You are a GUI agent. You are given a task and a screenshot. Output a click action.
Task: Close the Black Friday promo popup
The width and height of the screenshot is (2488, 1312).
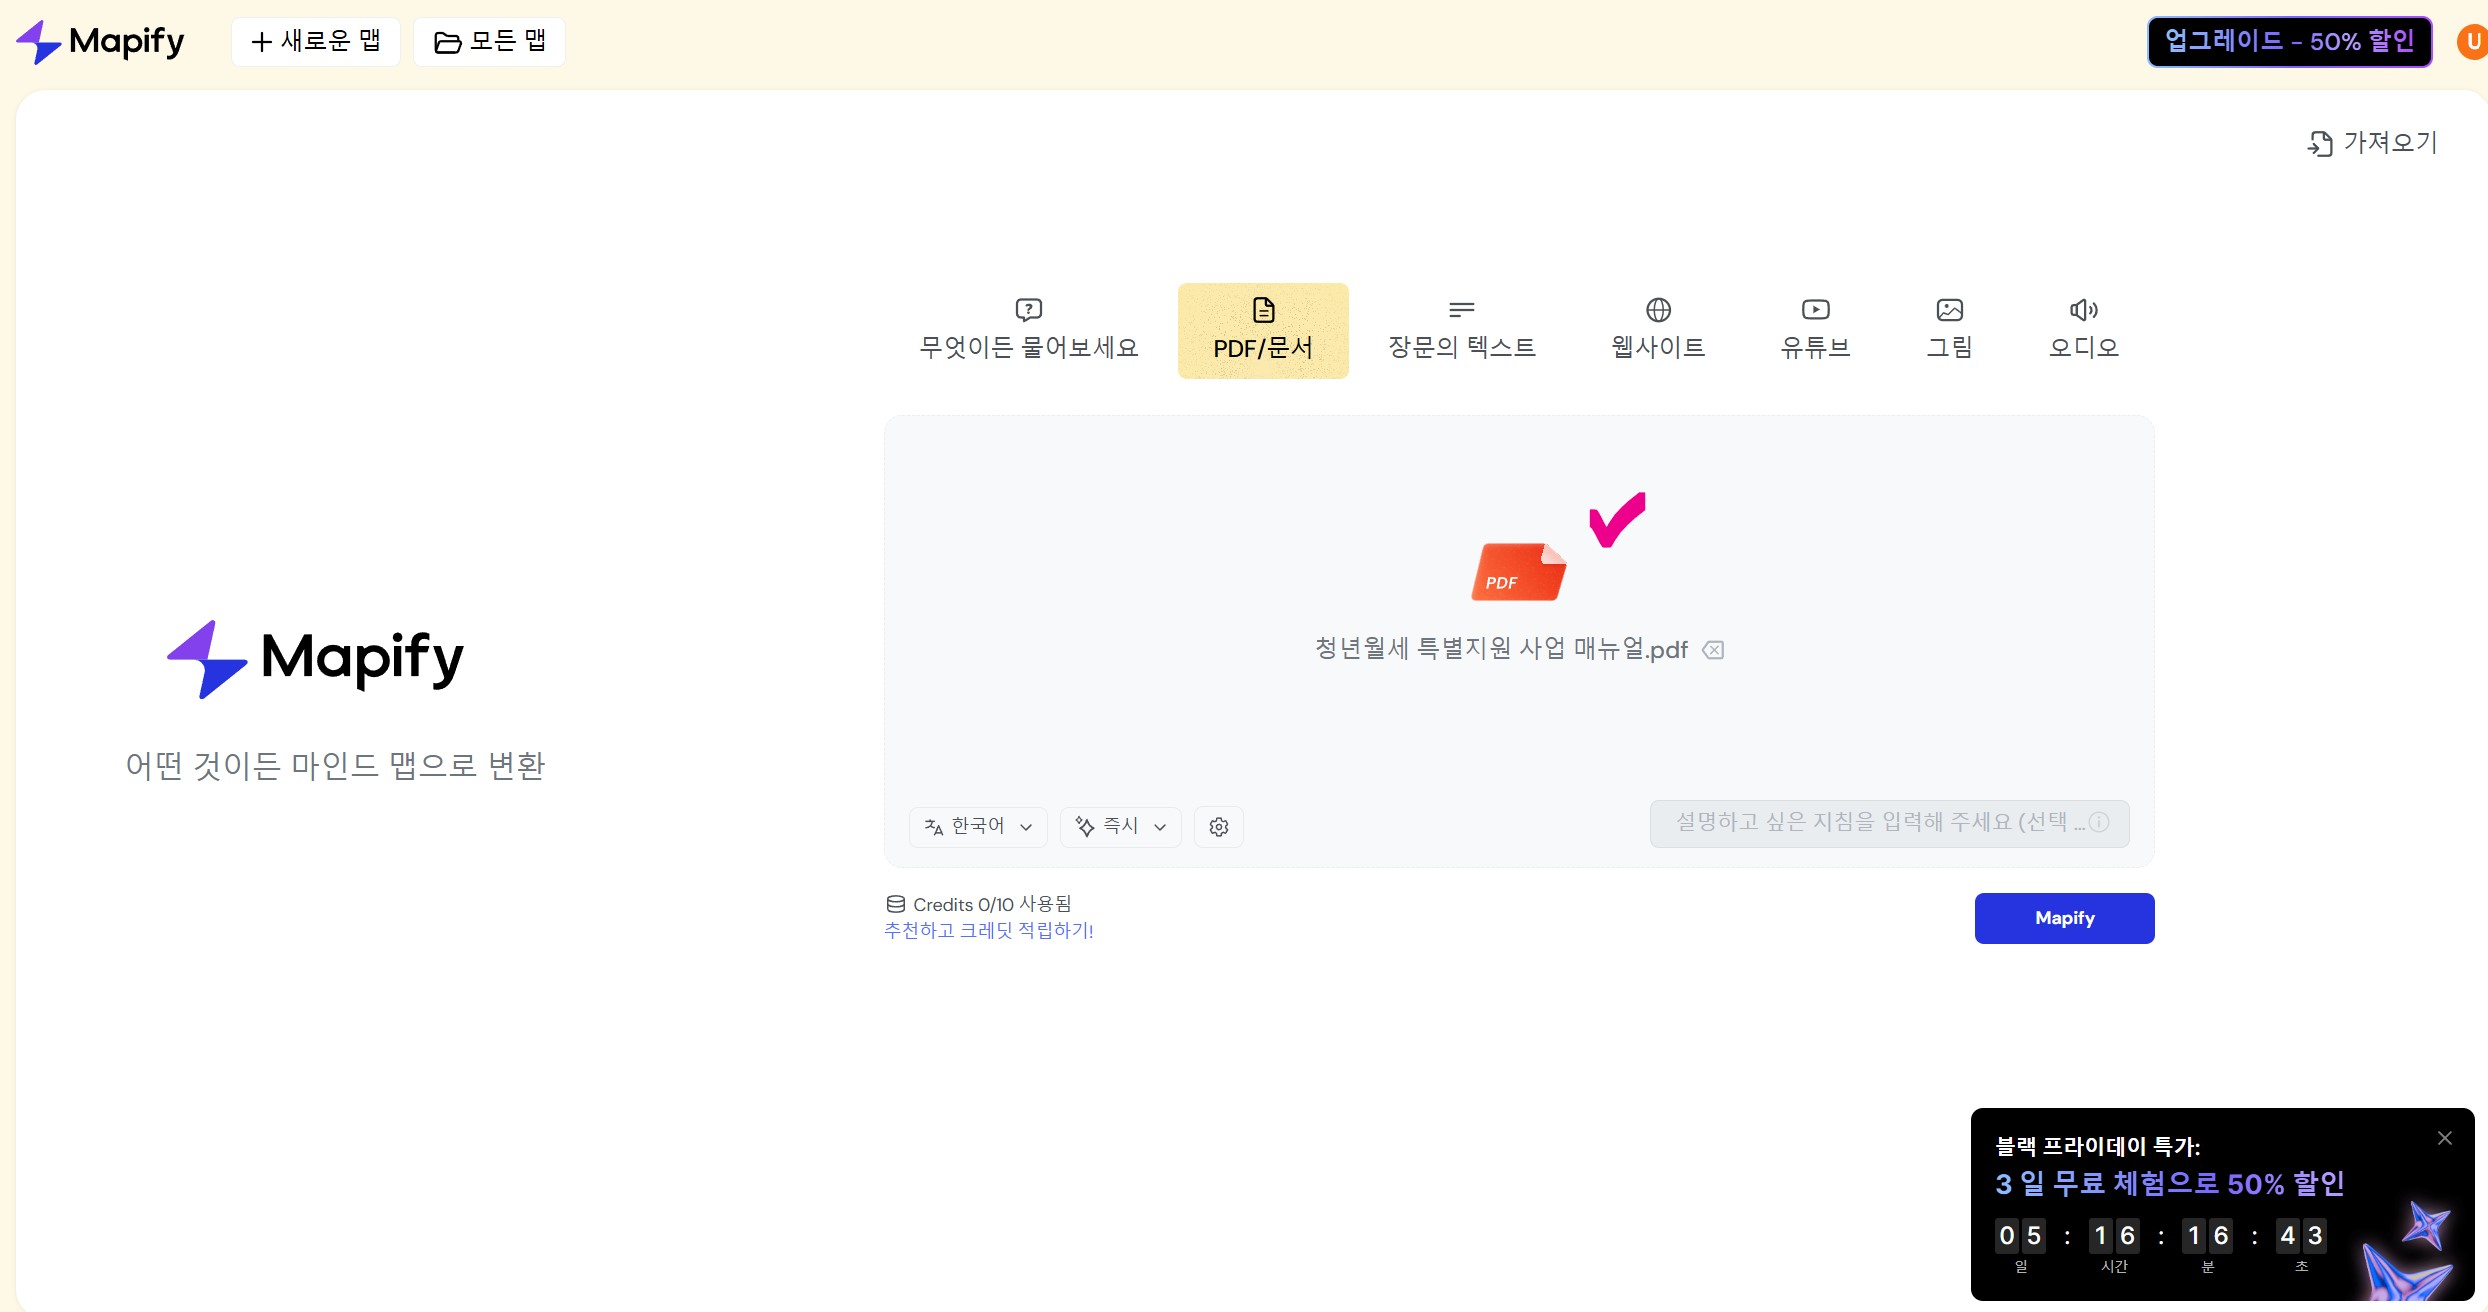tap(2444, 1138)
